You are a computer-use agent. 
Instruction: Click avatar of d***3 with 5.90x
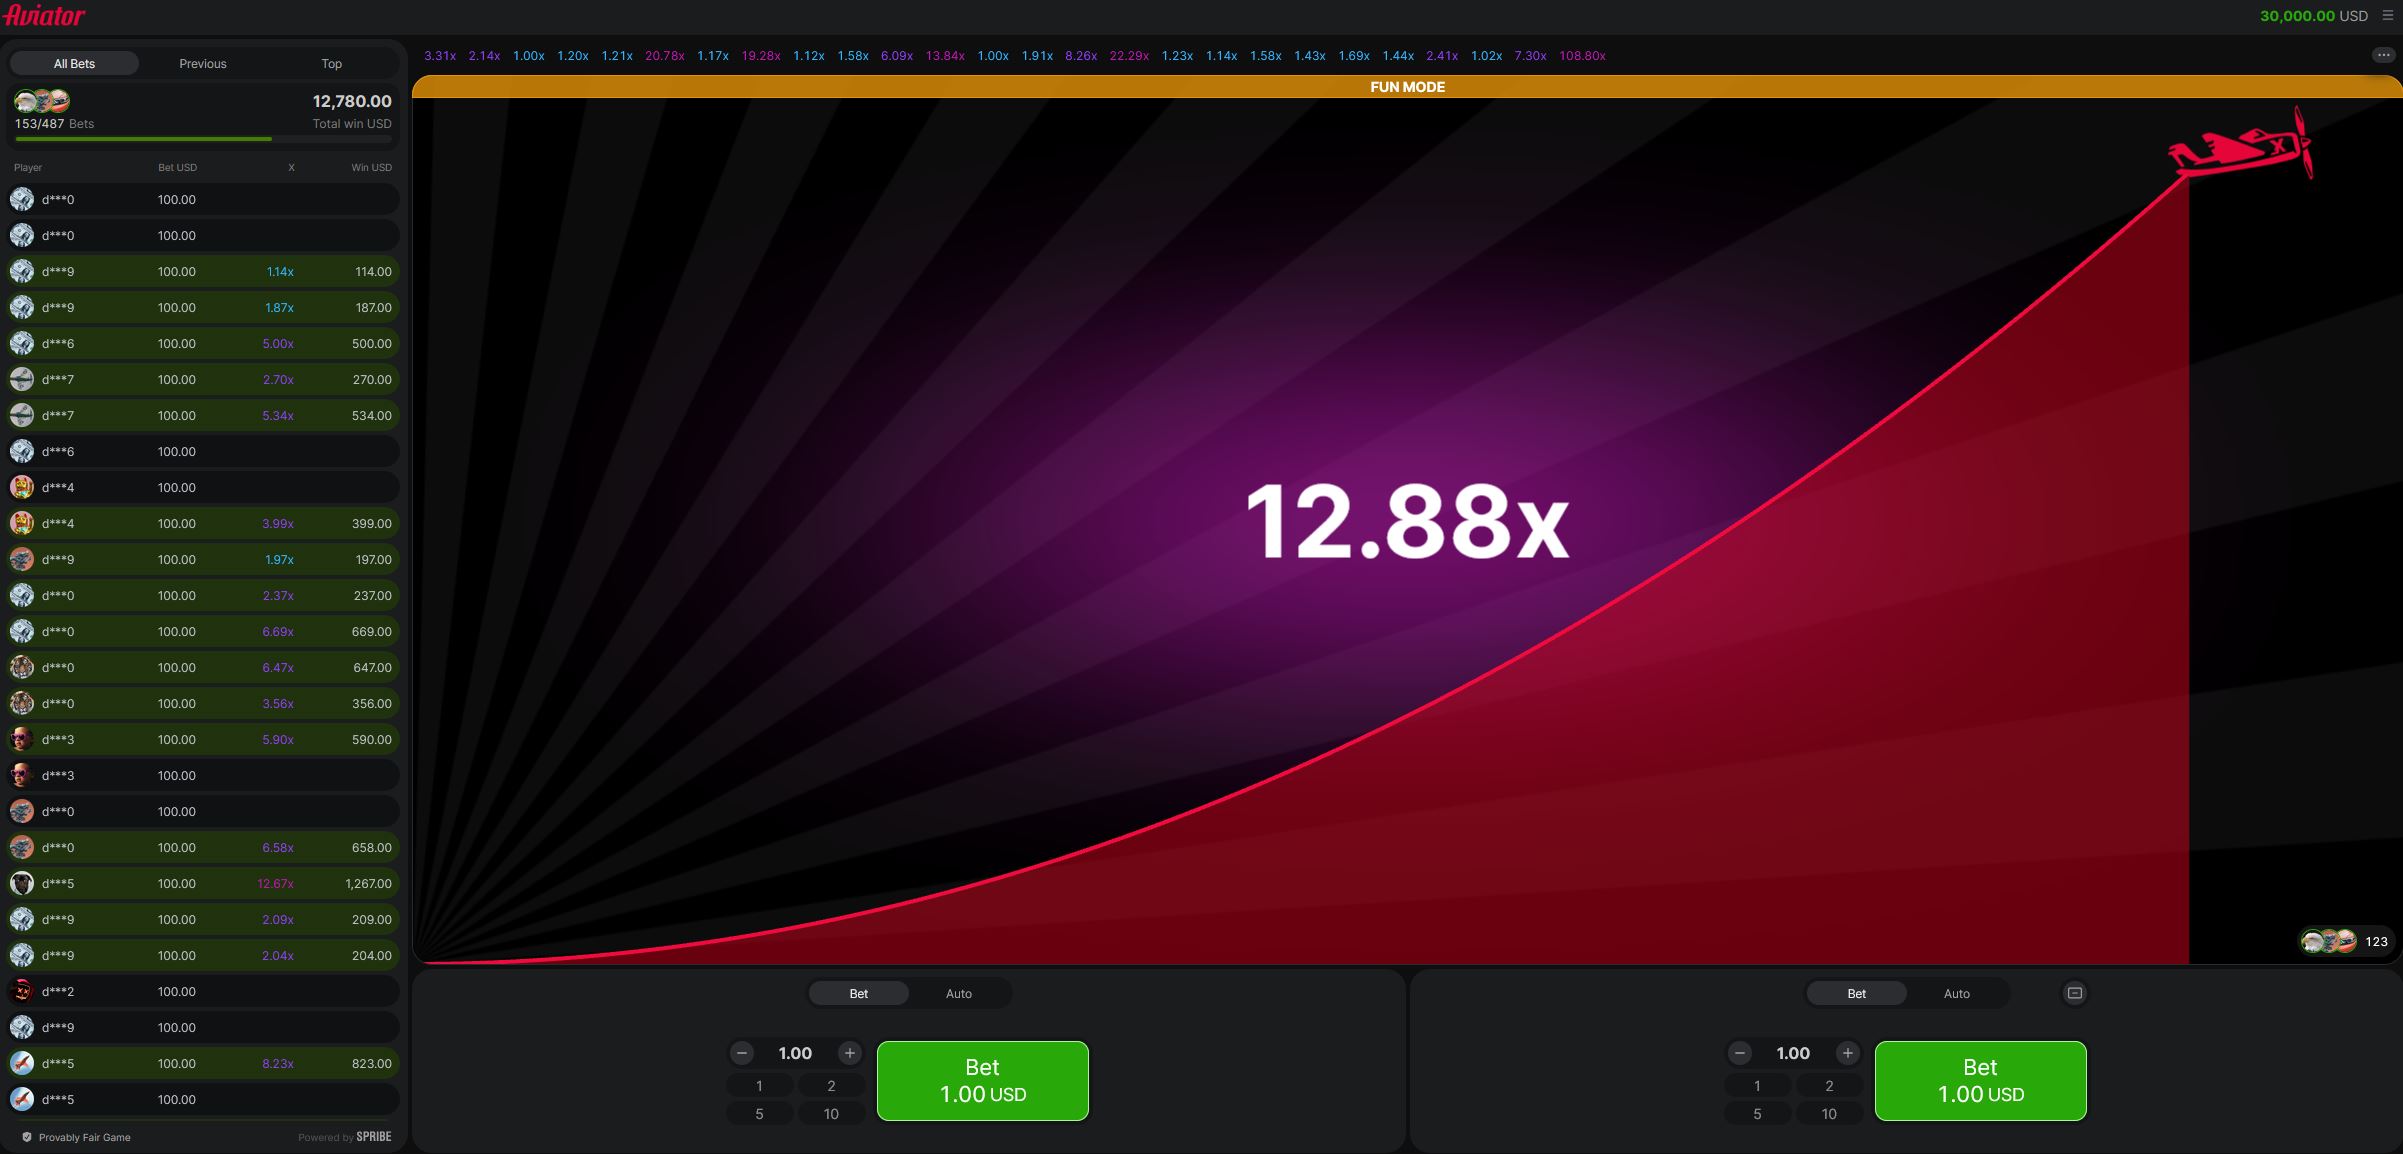click(x=22, y=739)
